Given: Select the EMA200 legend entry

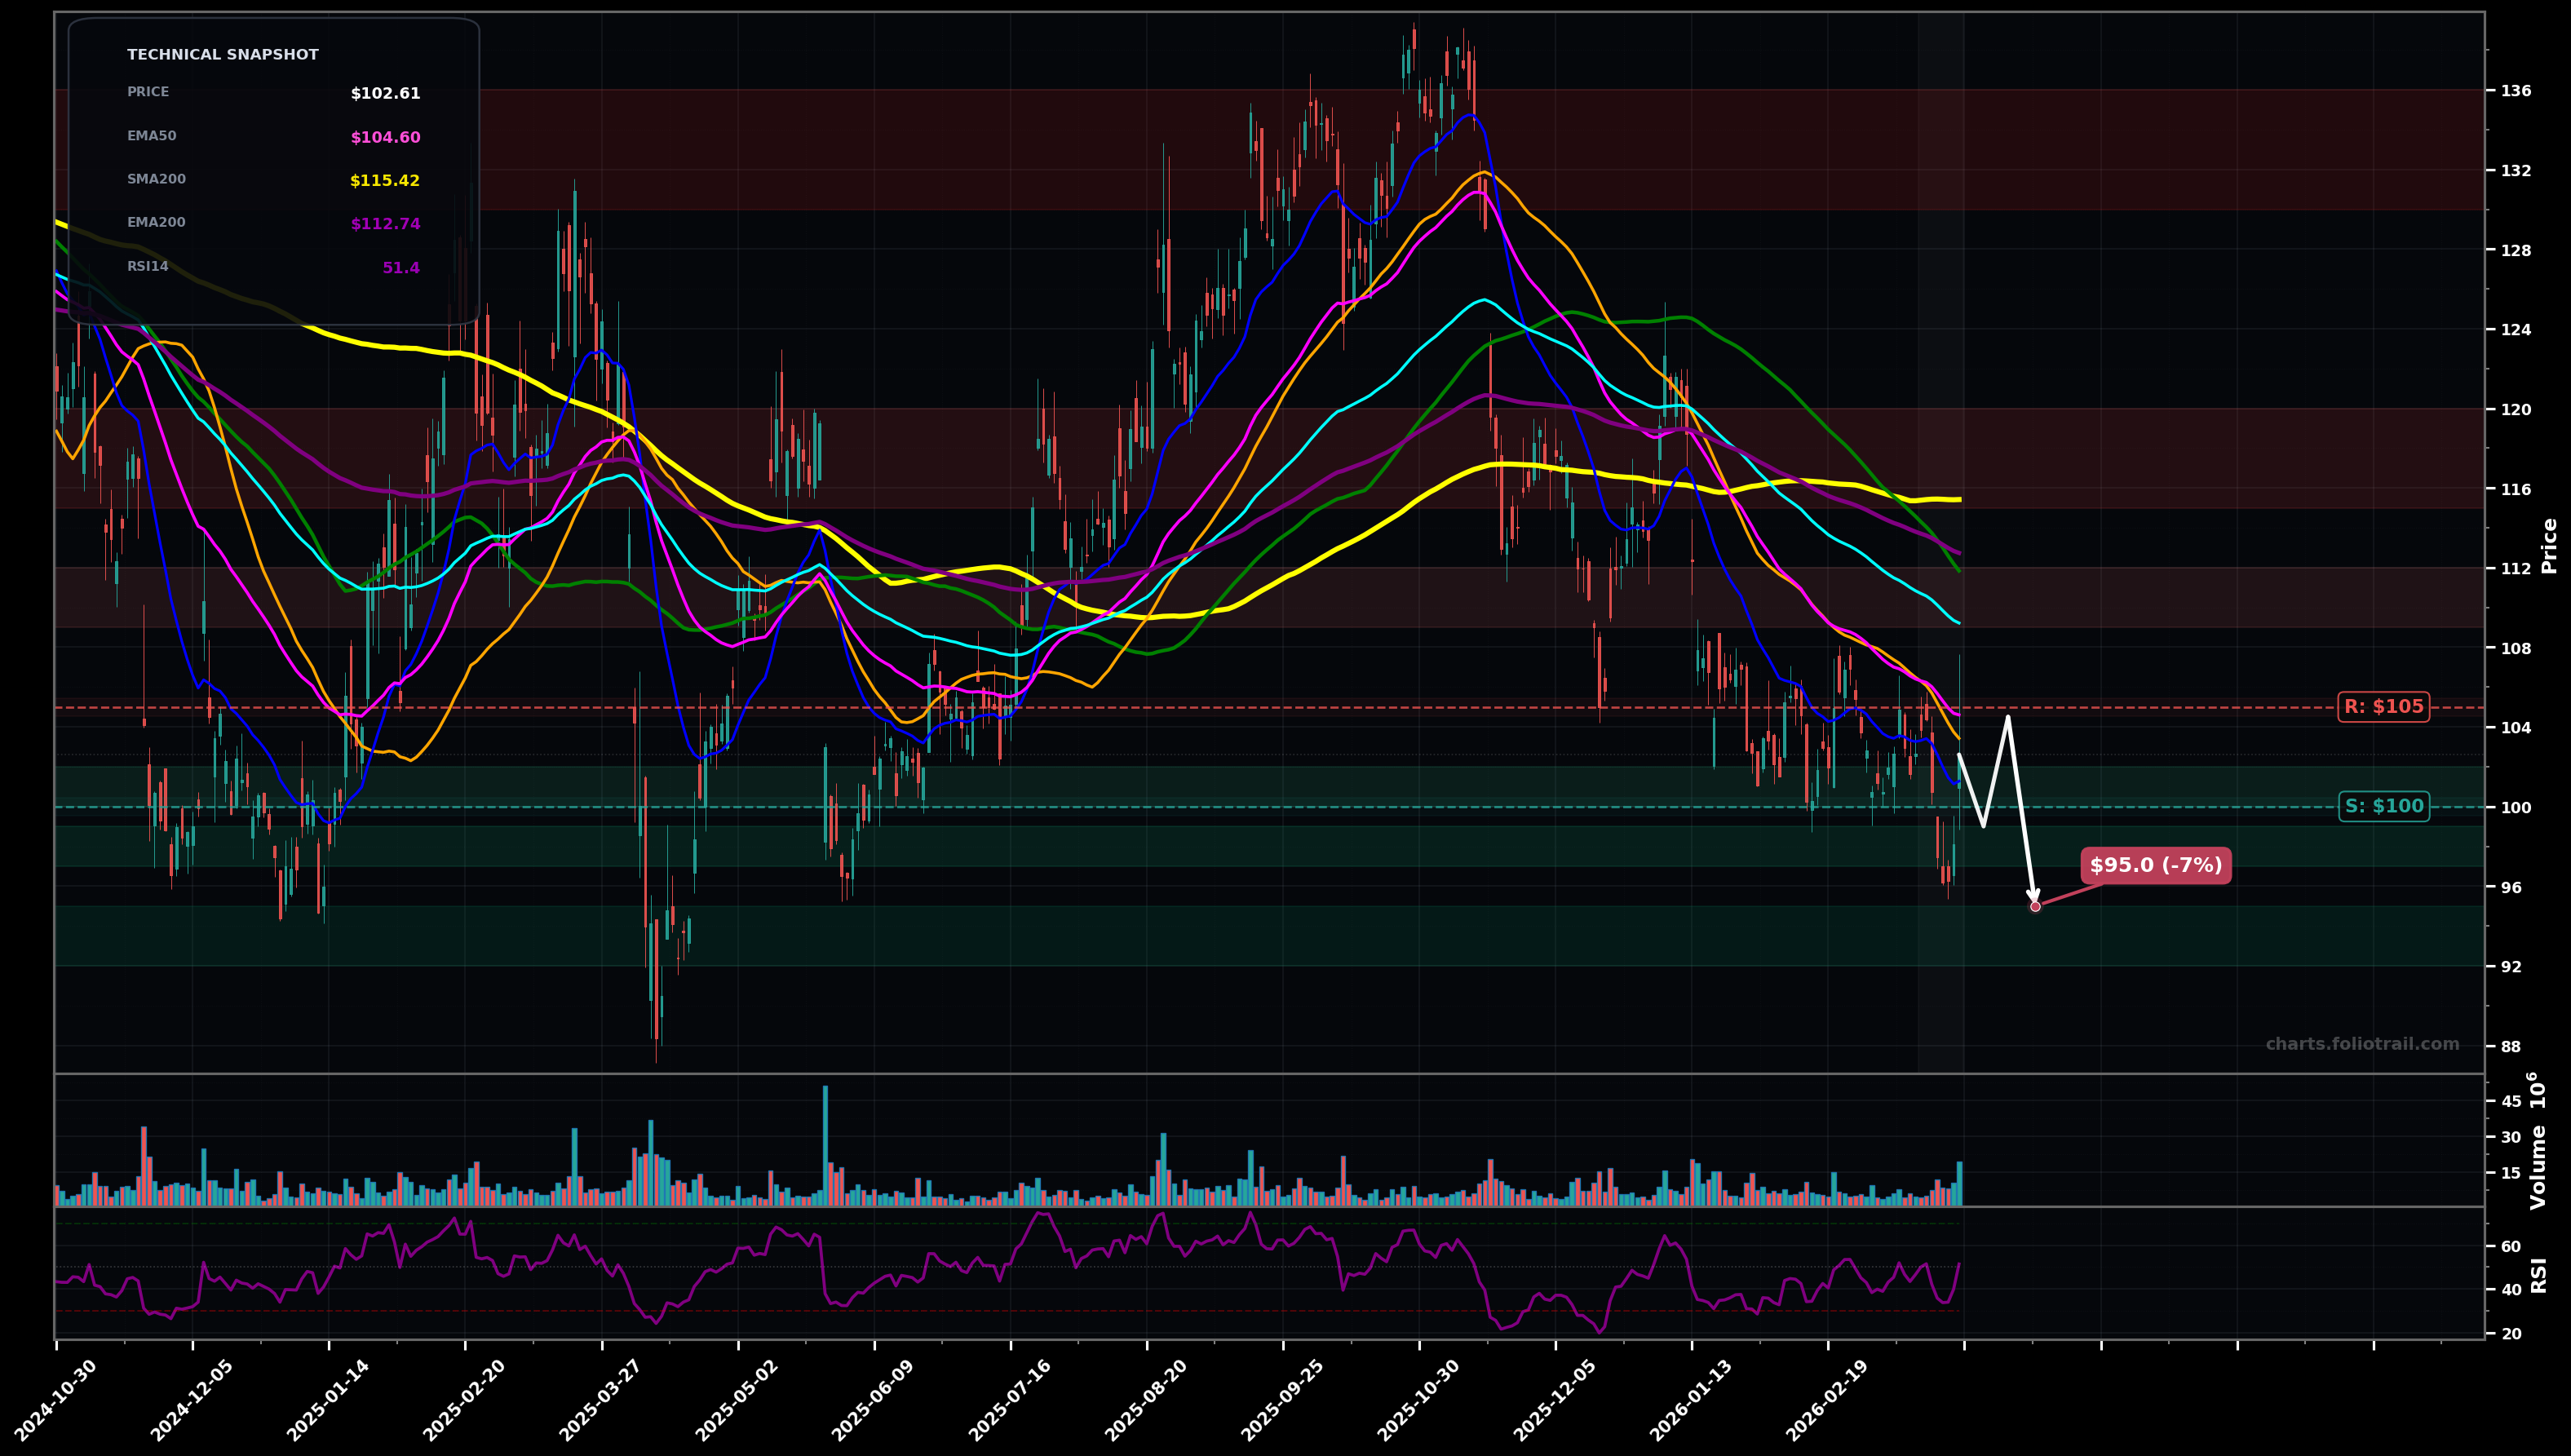Looking at the screenshot, I should tap(155, 222).
